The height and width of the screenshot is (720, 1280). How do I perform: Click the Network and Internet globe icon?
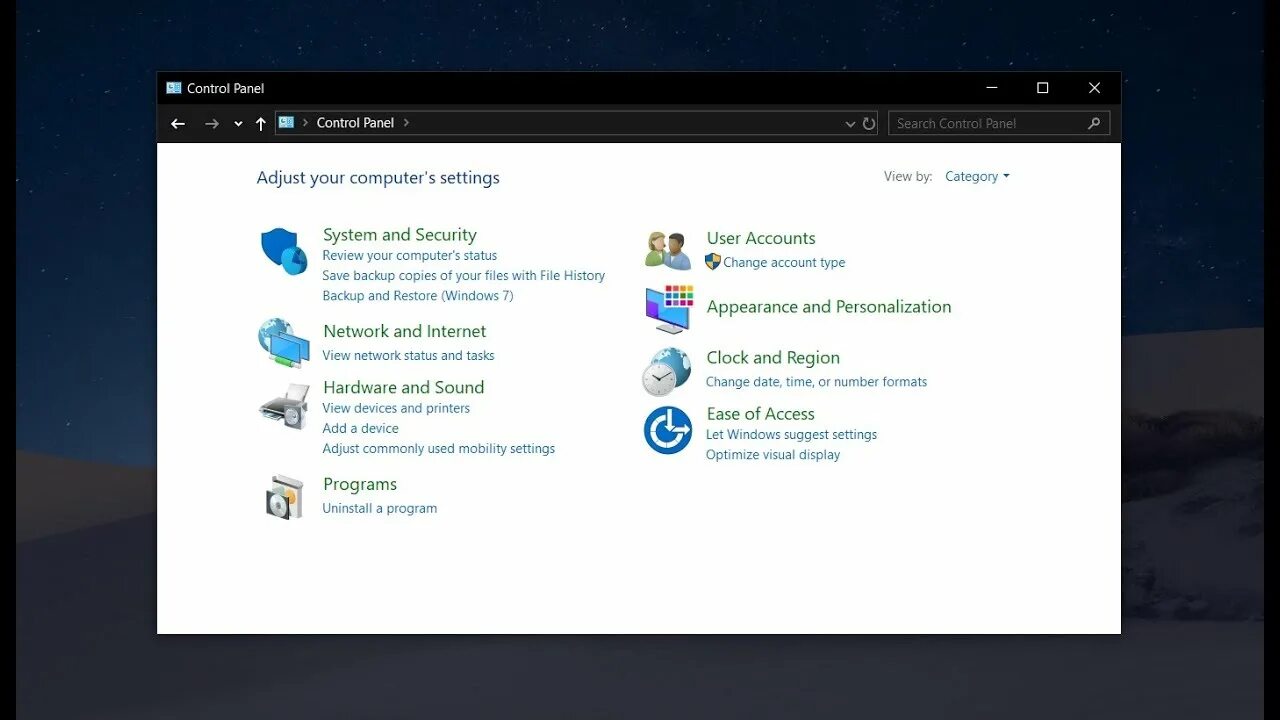(284, 343)
